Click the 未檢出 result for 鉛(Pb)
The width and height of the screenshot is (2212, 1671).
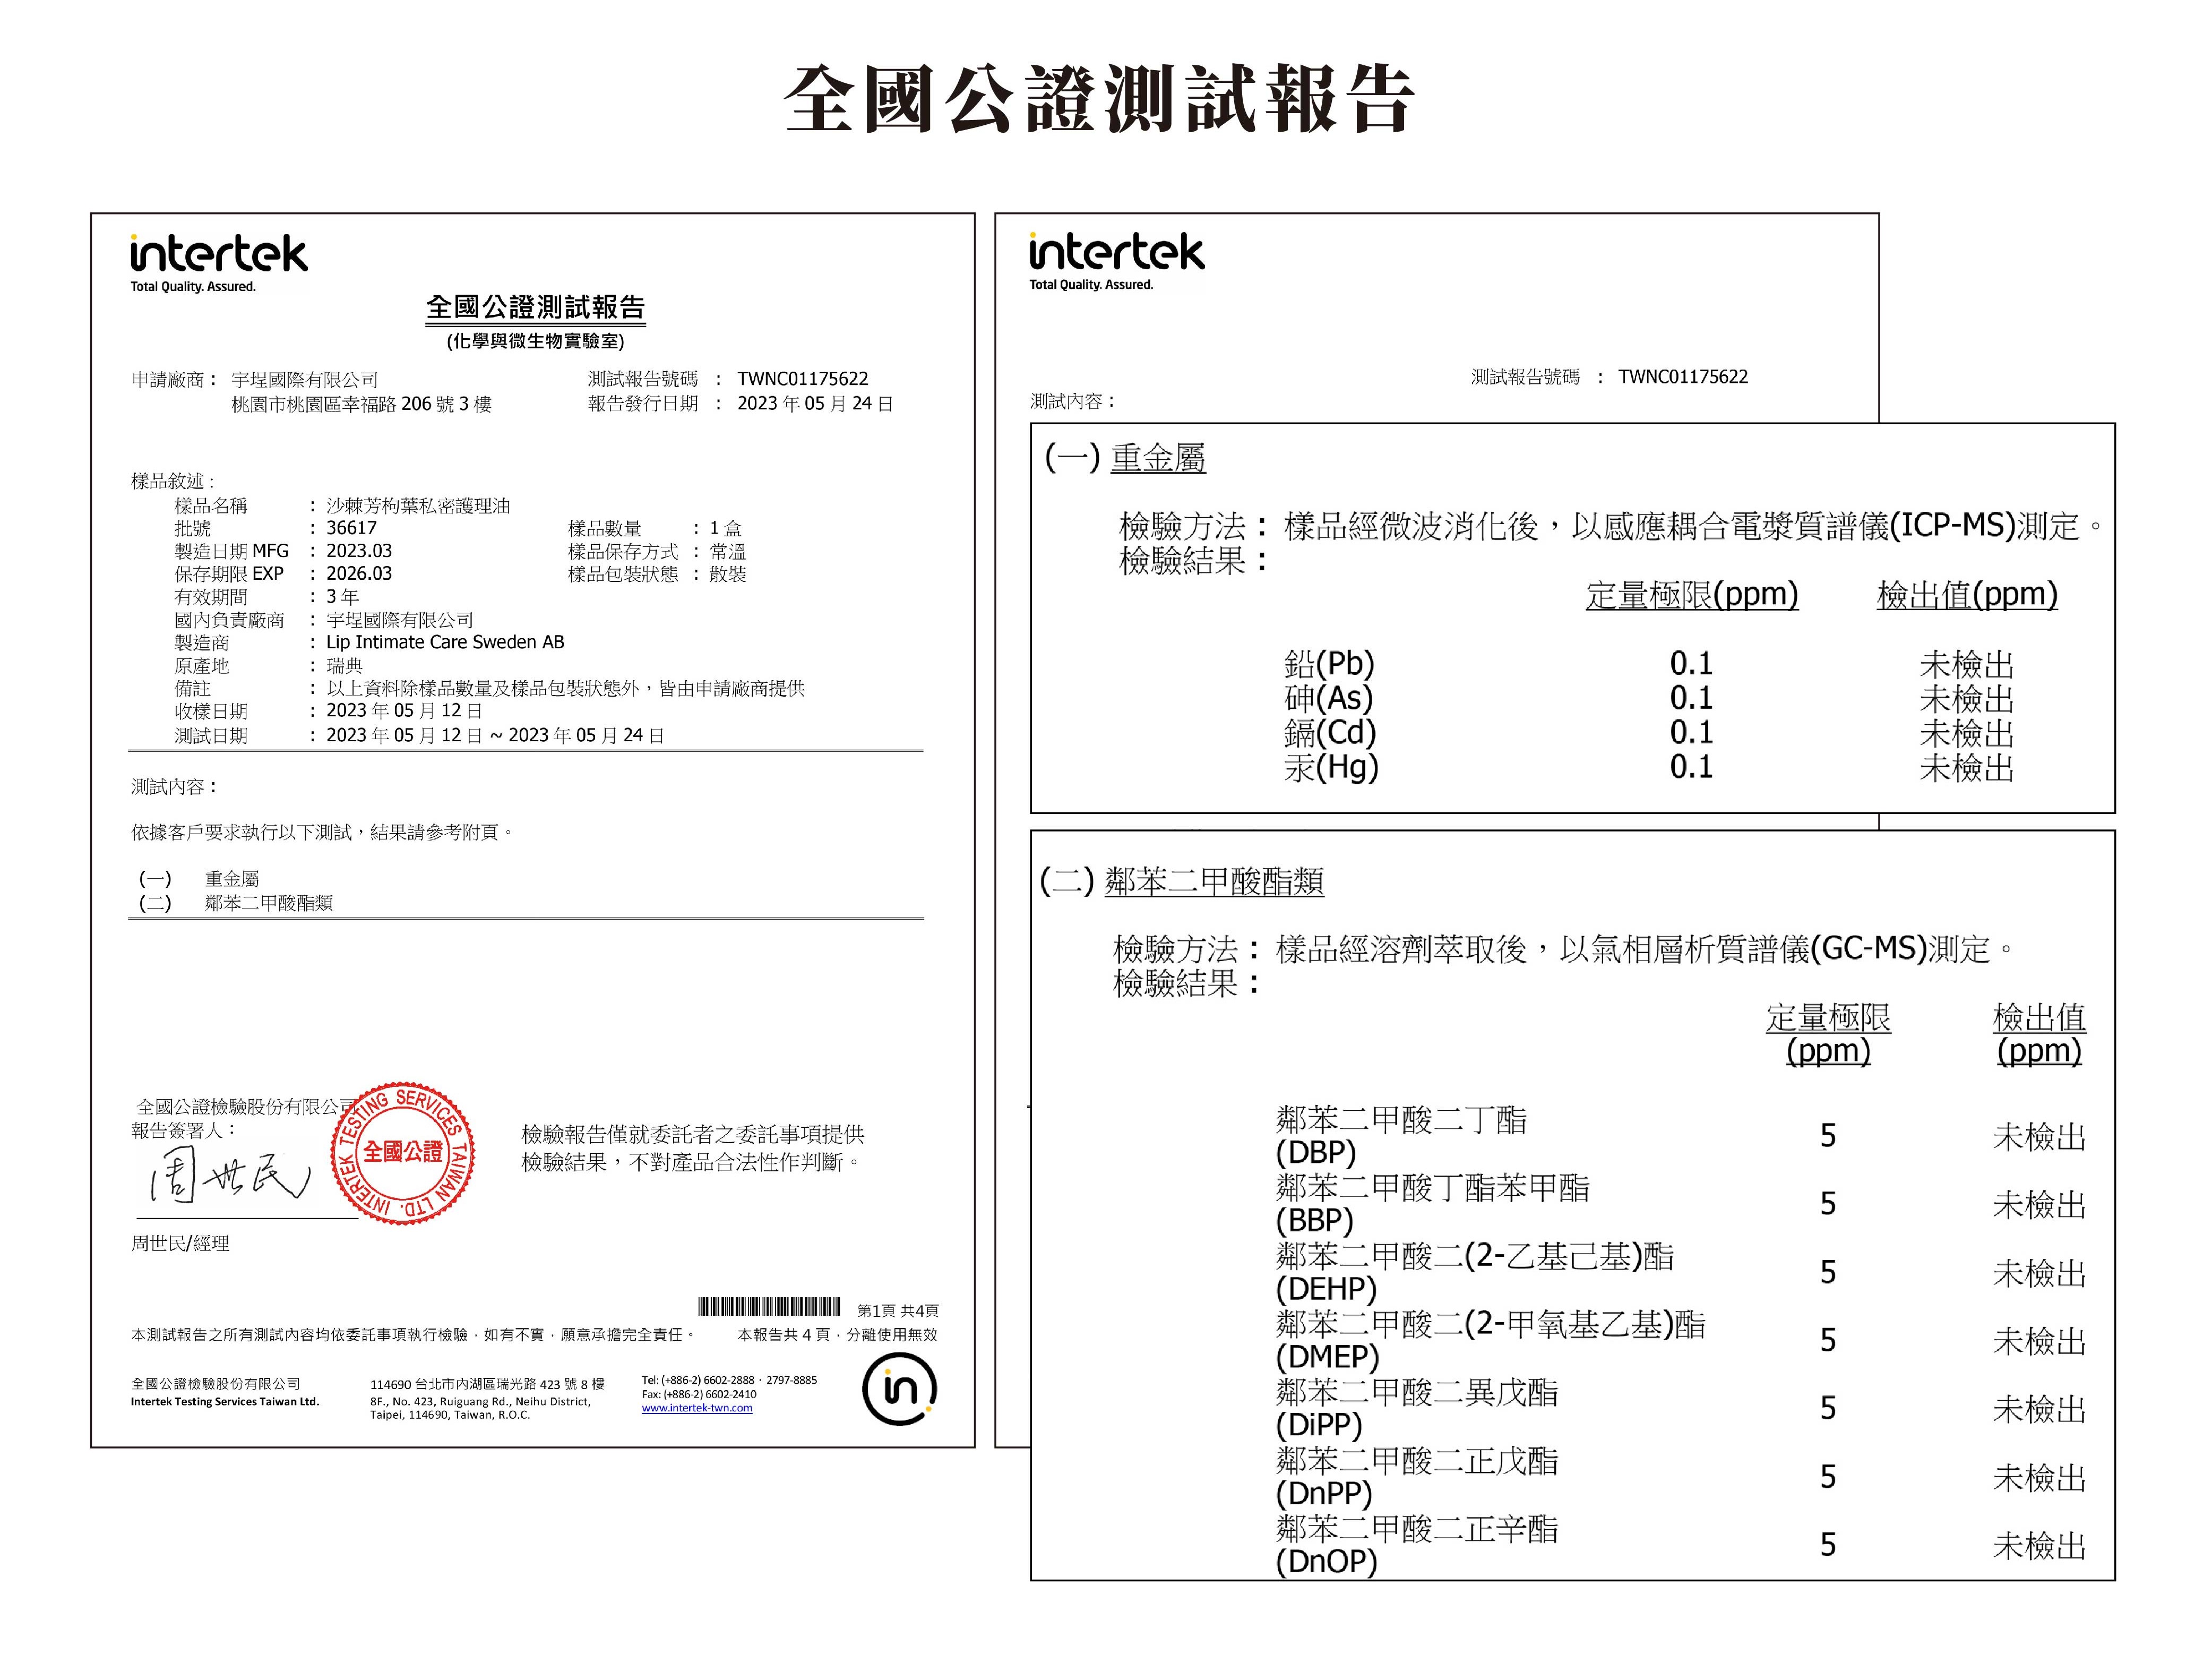pos(1966,665)
